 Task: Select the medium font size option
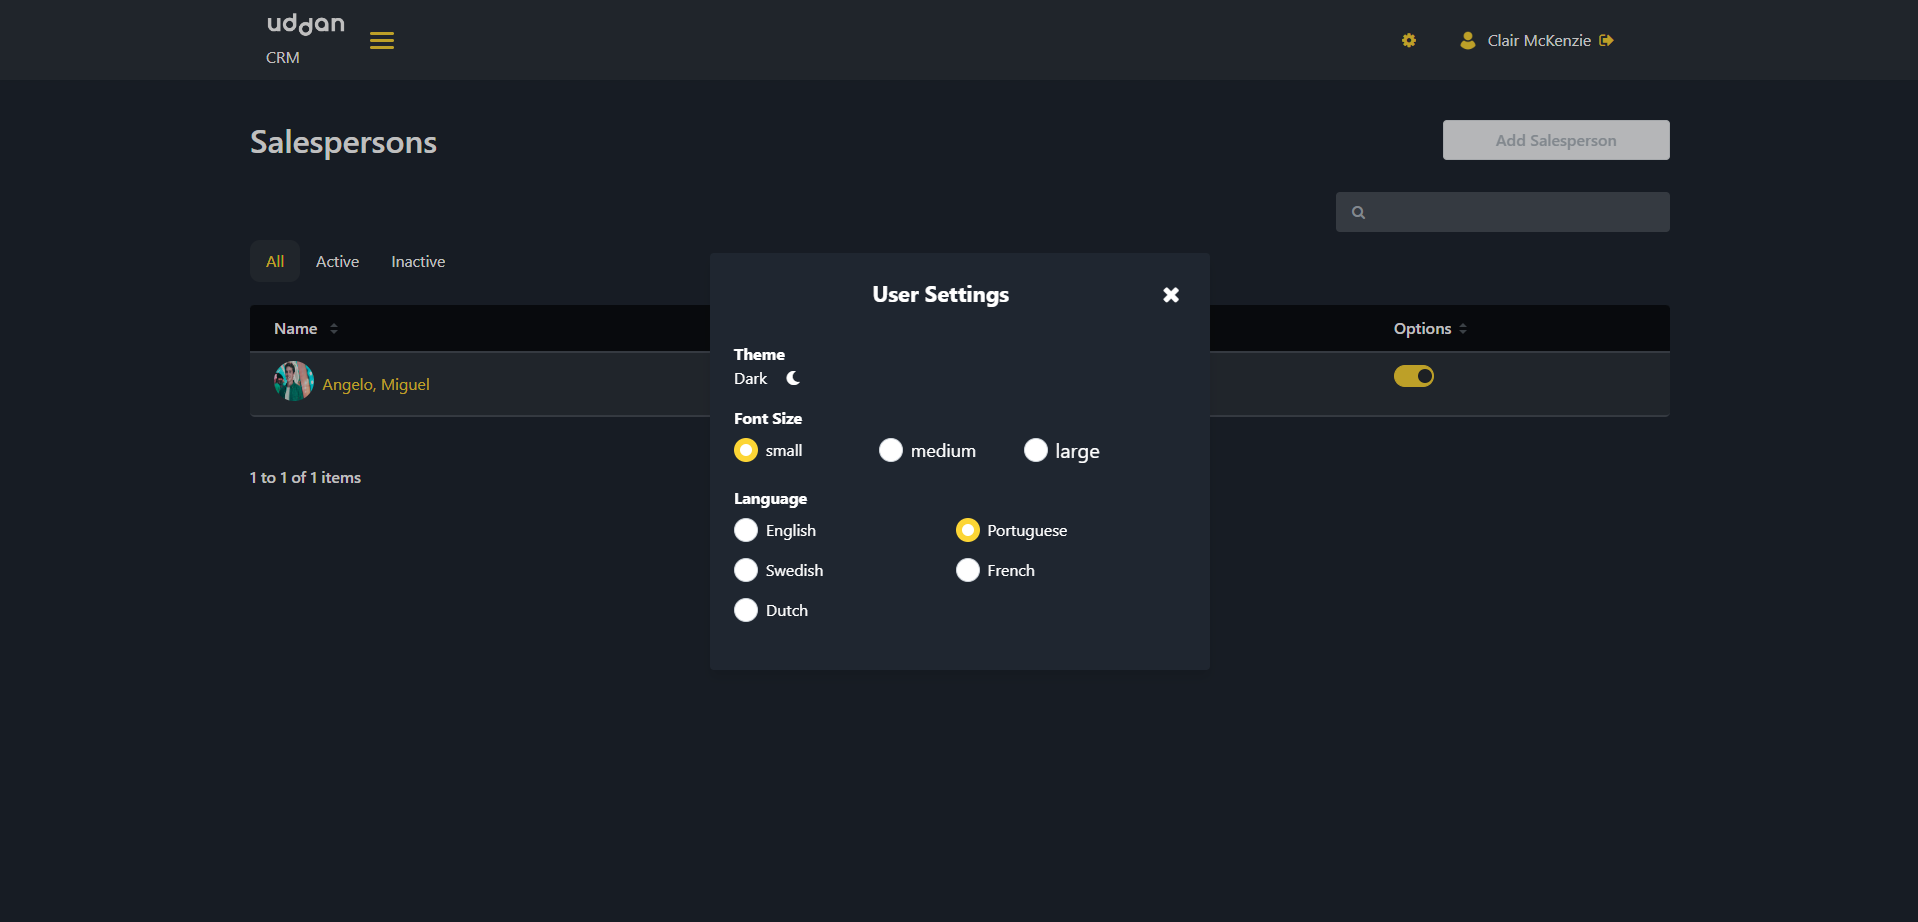[x=891, y=451]
